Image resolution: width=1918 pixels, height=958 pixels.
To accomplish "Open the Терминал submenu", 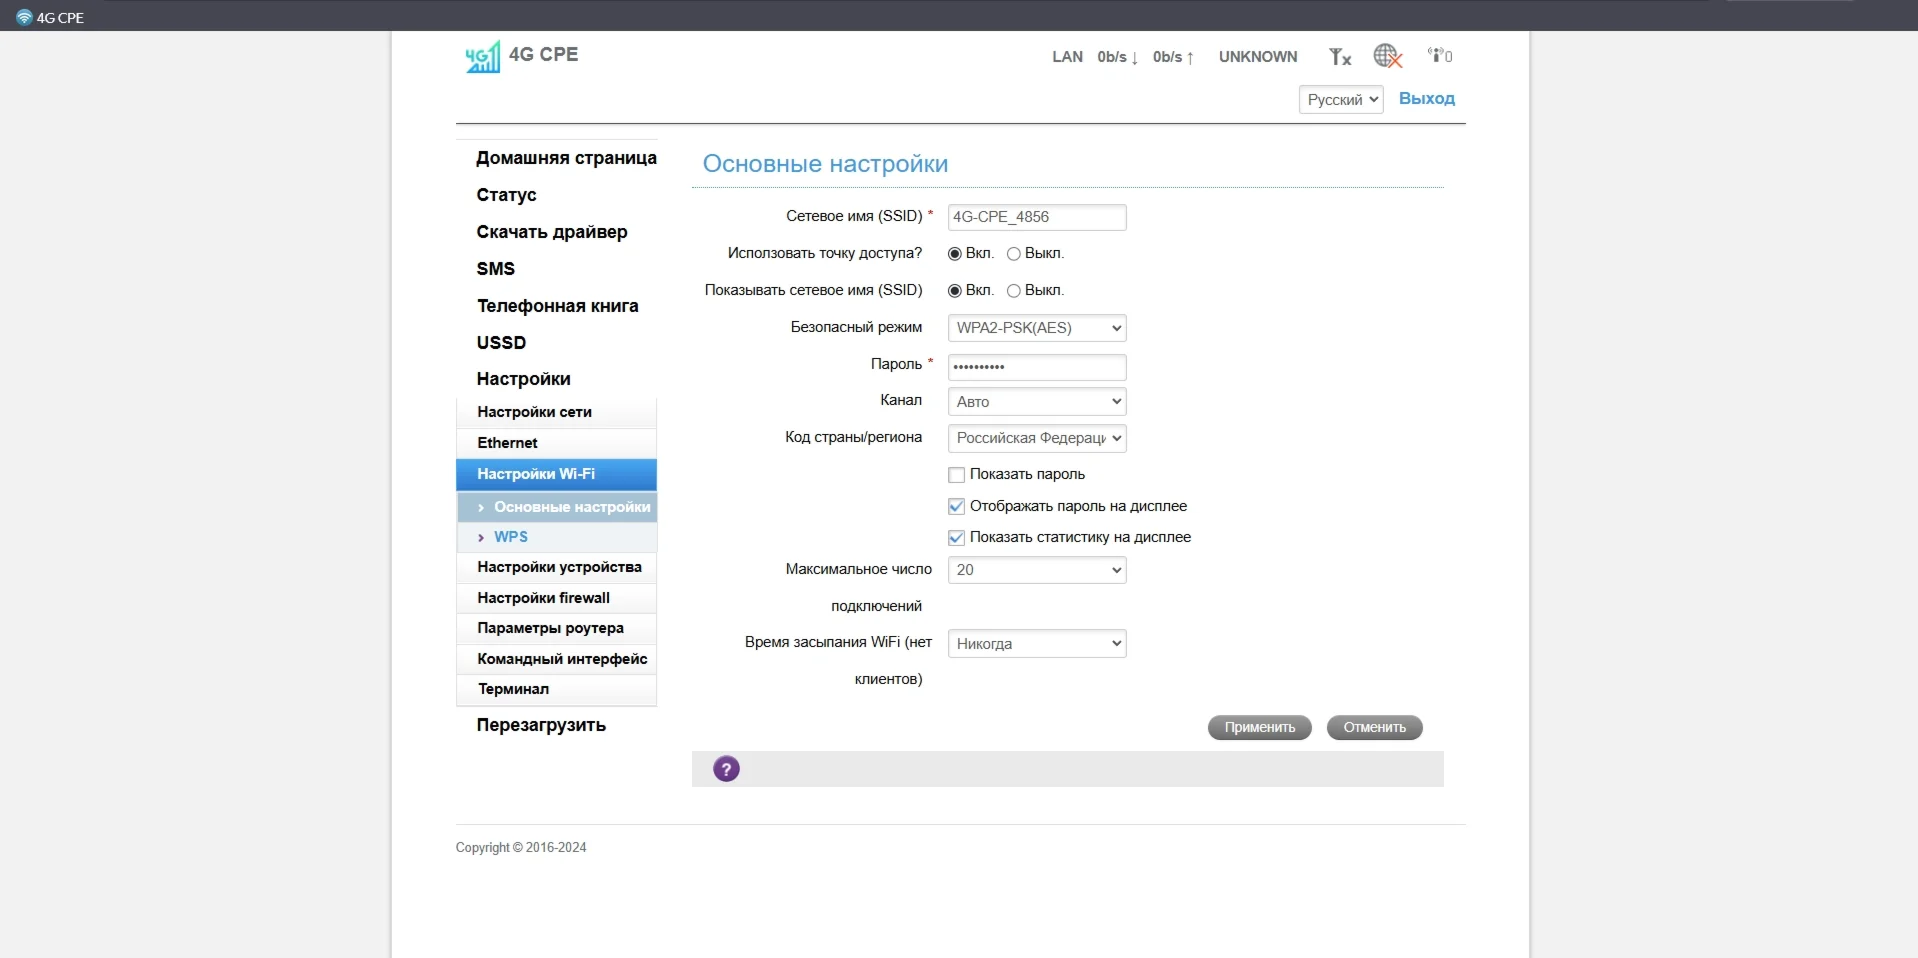I will pos(556,689).
